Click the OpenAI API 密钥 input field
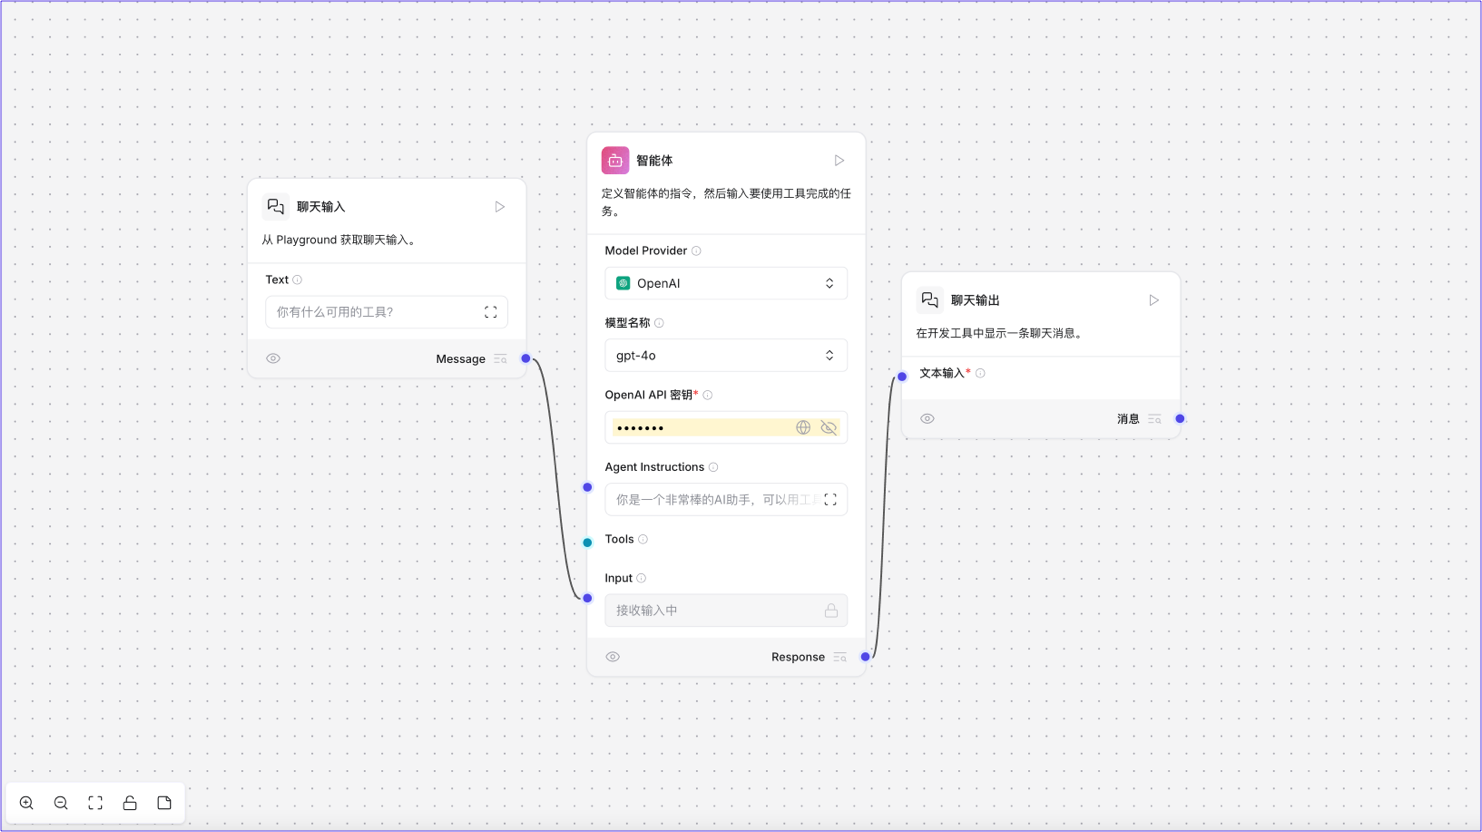This screenshot has width=1482, height=832. coord(700,427)
